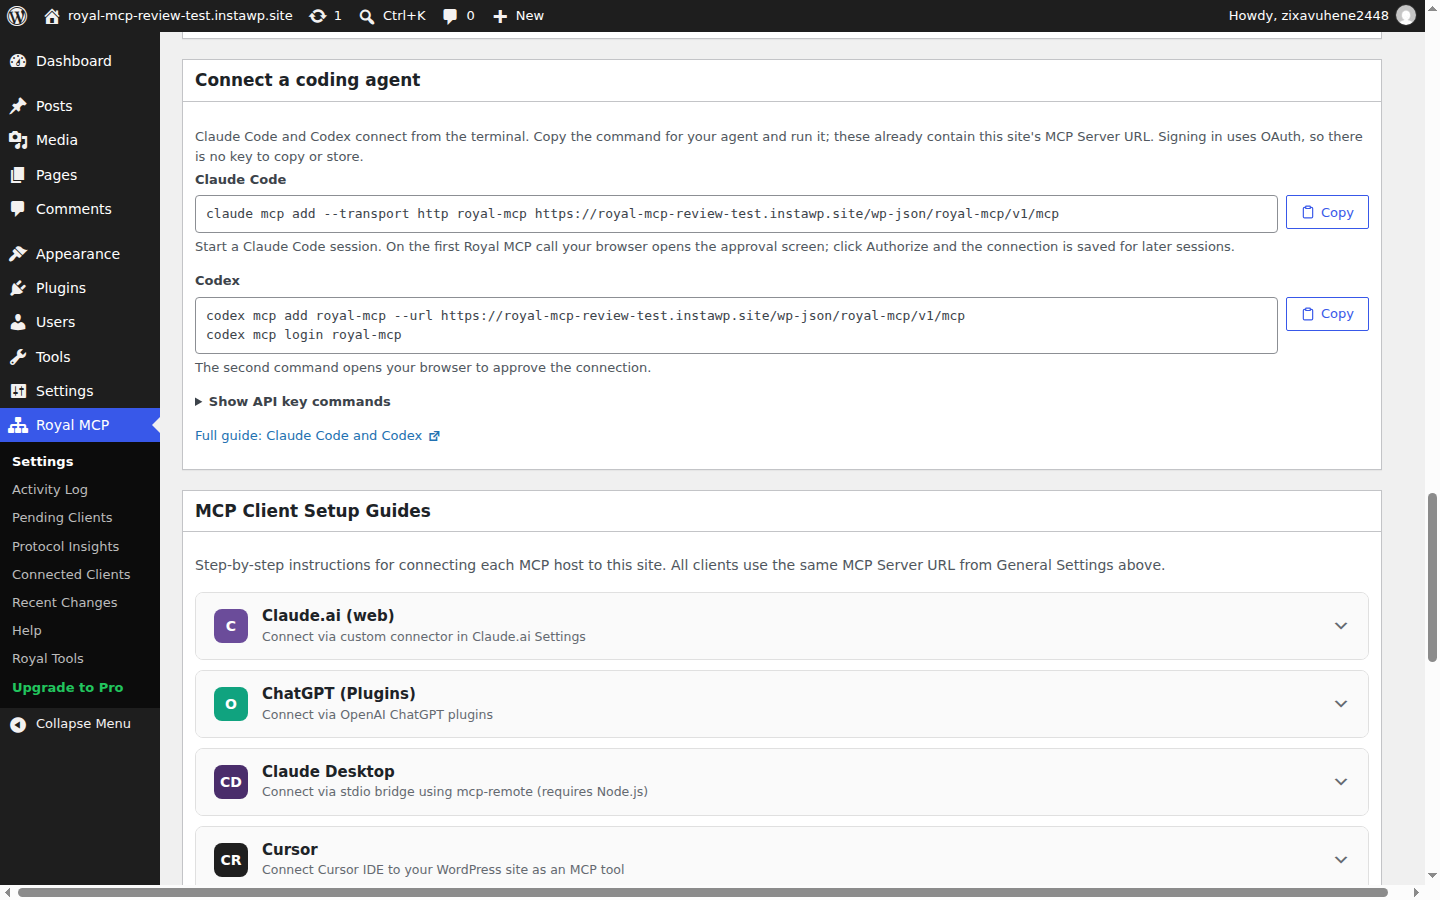Click the Claude Desktop CD badge
This screenshot has width=1440, height=900.
231,782
